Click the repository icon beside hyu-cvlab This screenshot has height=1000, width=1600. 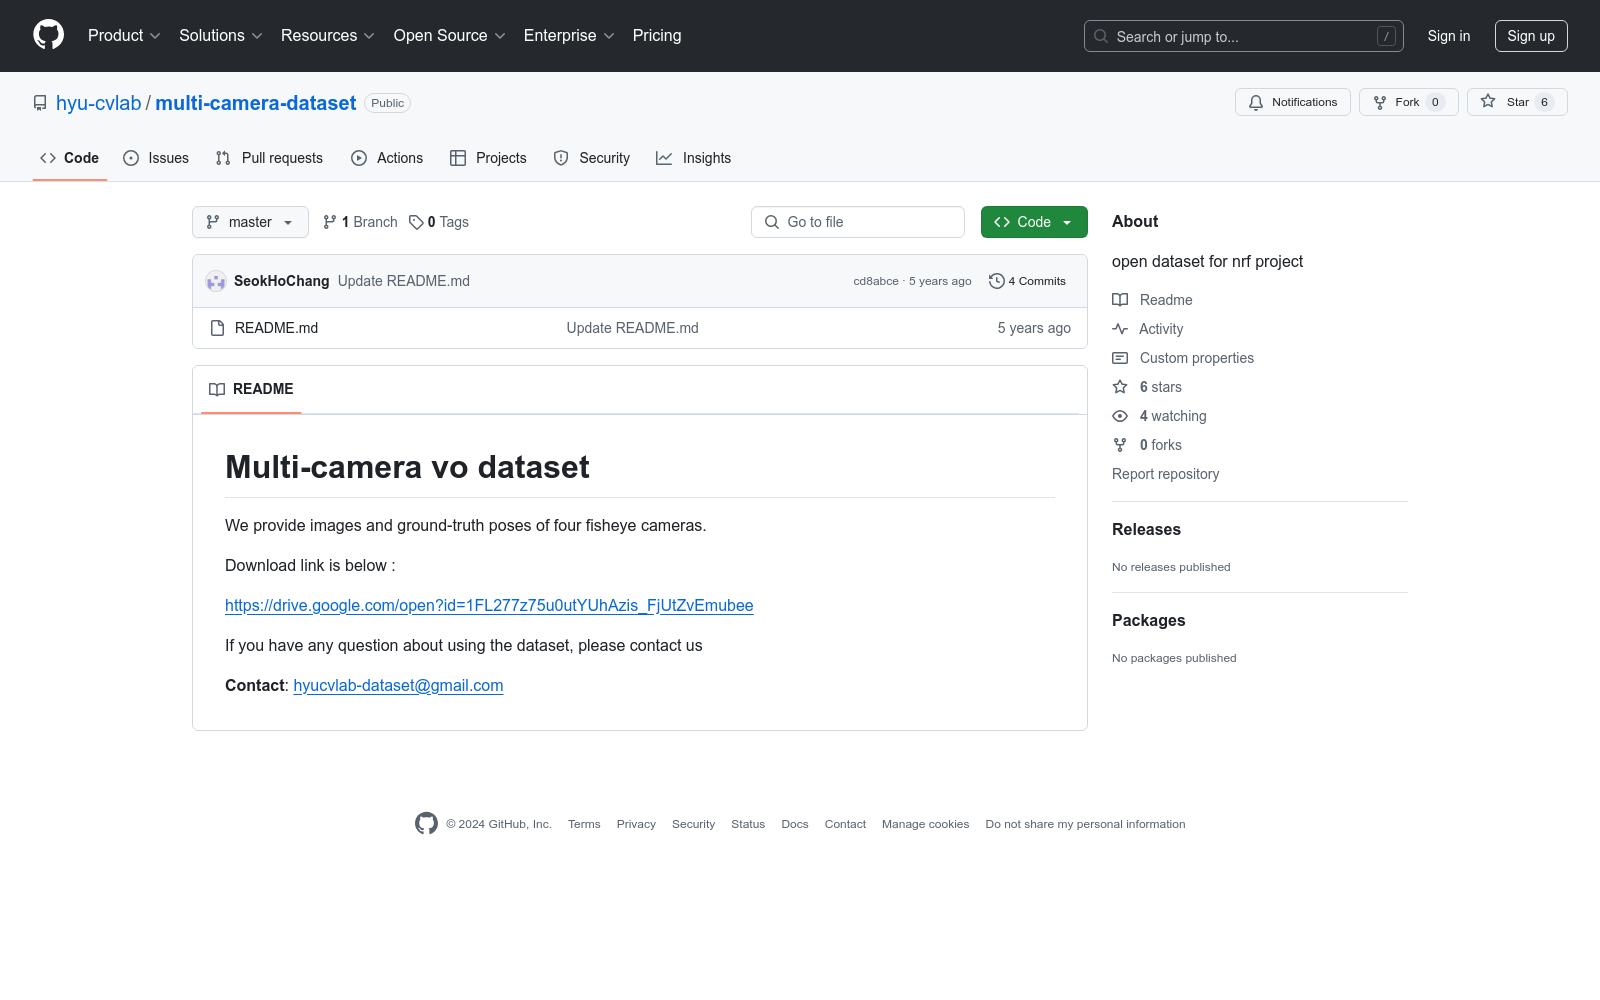click(40, 103)
